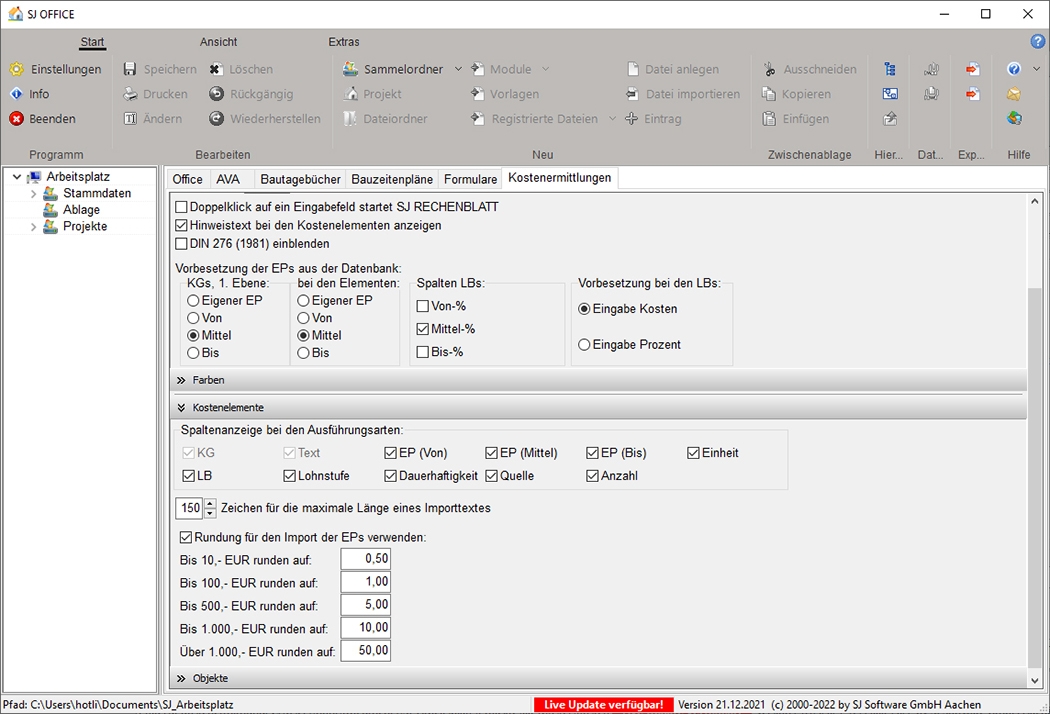Click the Rückgängig undo icon

point(216,94)
